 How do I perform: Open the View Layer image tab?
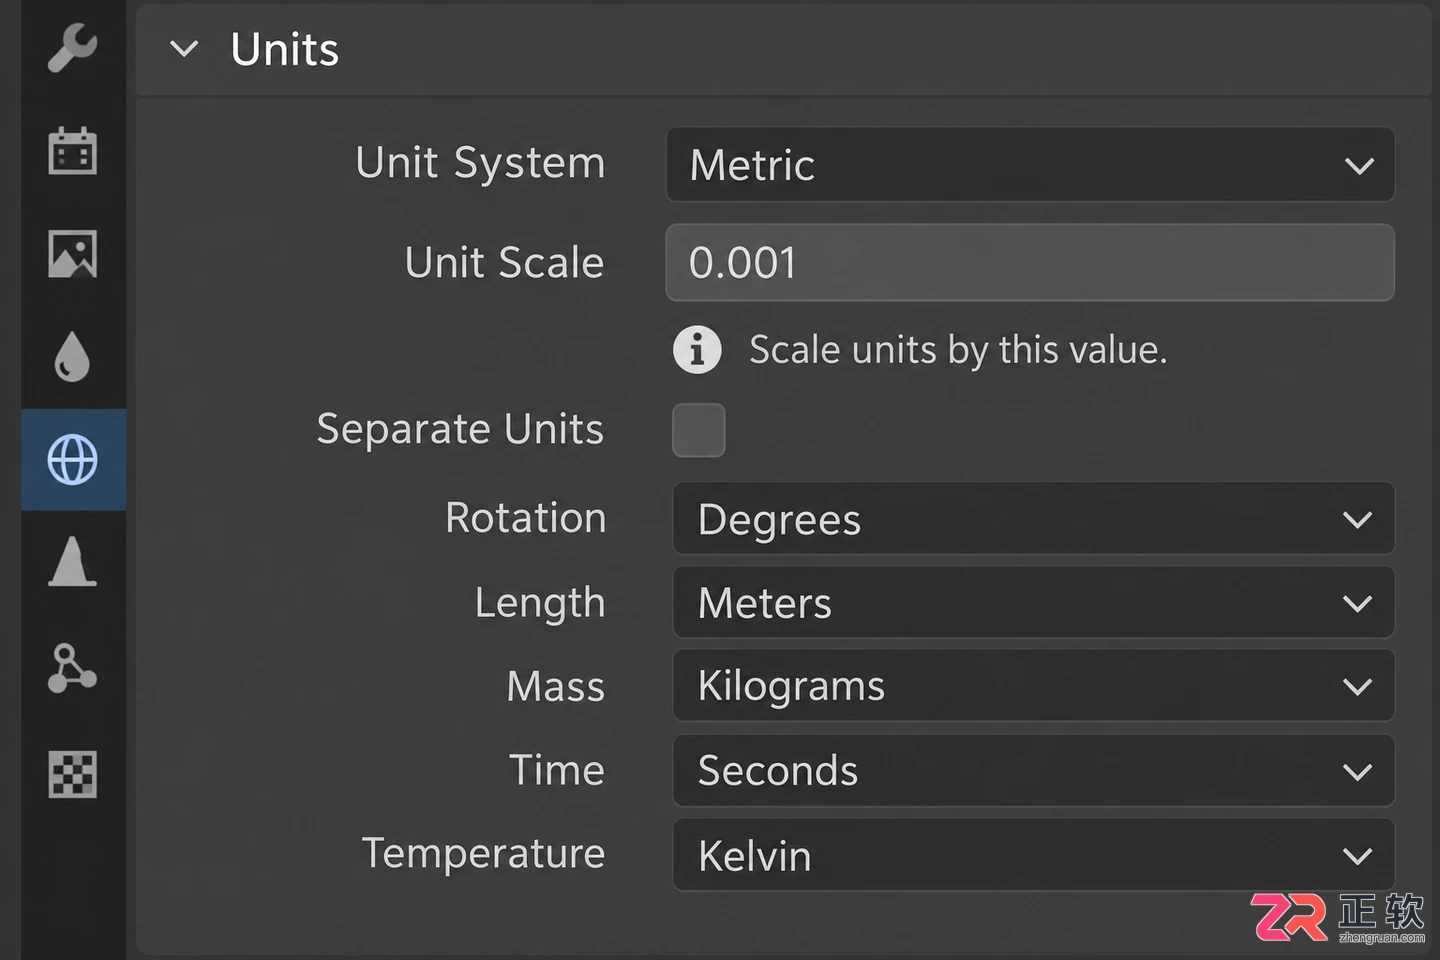pos(72,254)
